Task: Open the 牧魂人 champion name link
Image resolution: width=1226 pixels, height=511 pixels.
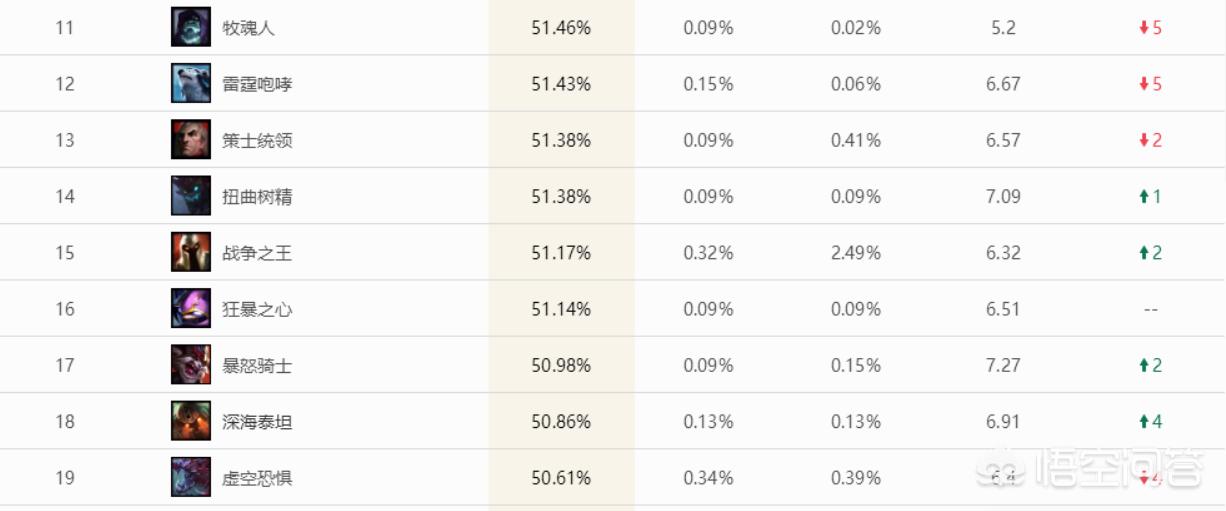Action: point(248,28)
